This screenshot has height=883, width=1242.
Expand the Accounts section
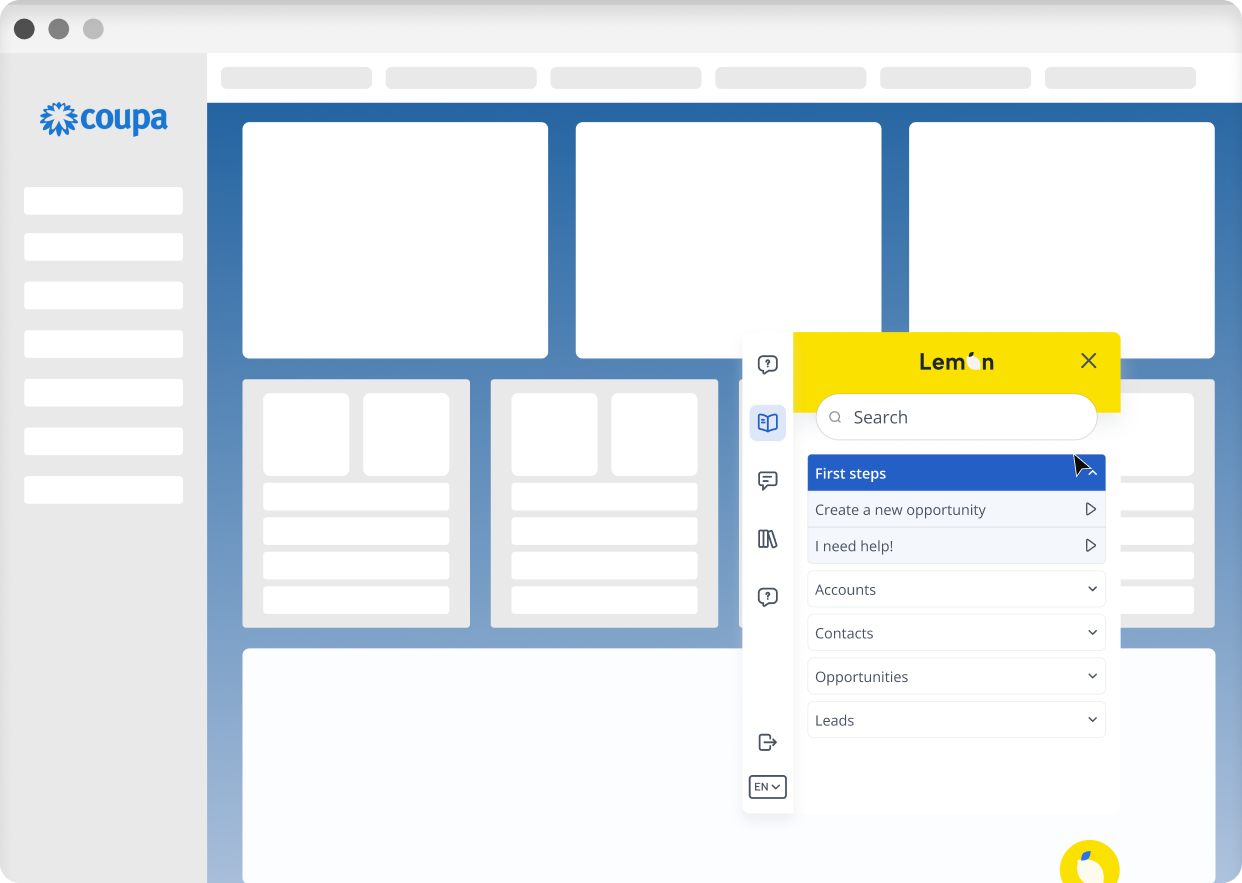tap(957, 589)
